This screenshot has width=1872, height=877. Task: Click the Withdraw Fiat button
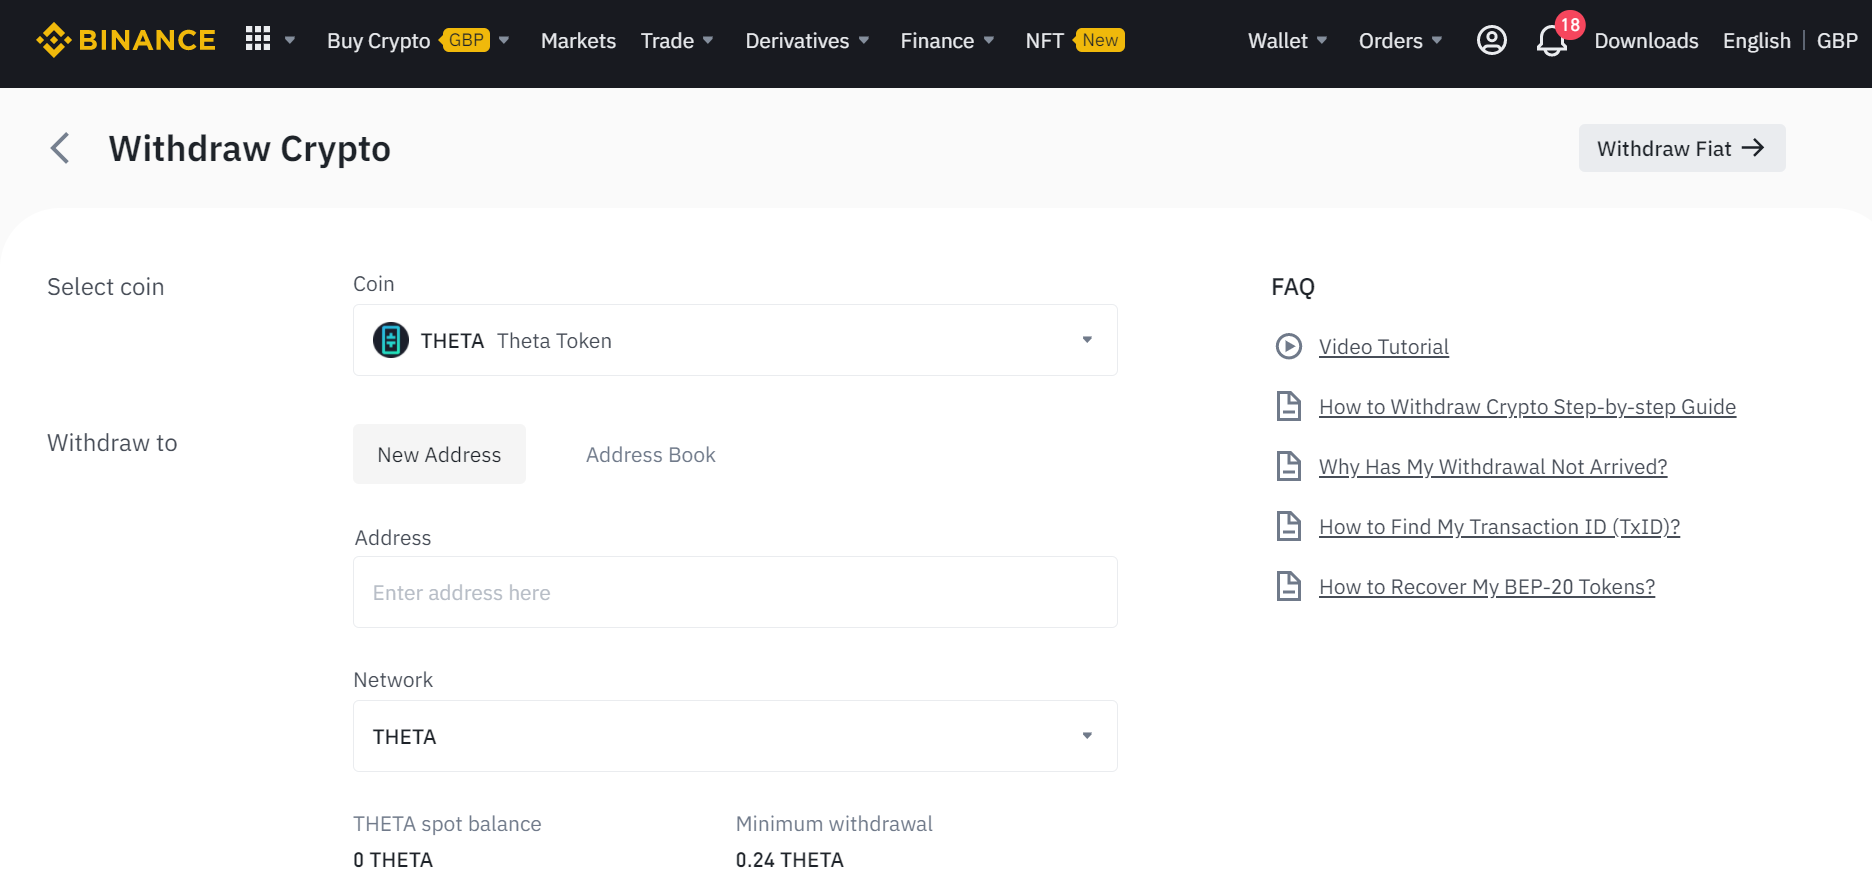(x=1681, y=148)
